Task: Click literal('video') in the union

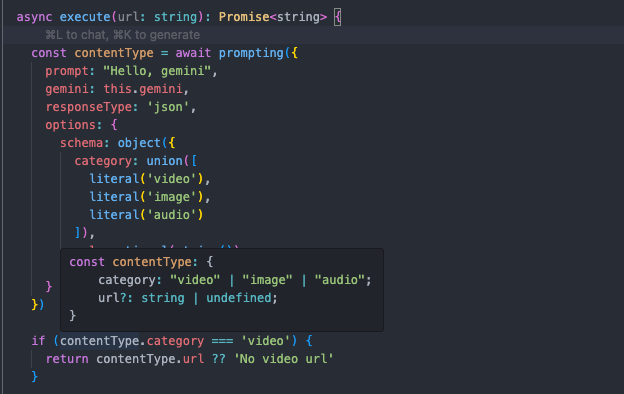Action: pyautogui.click(x=146, y=179)
